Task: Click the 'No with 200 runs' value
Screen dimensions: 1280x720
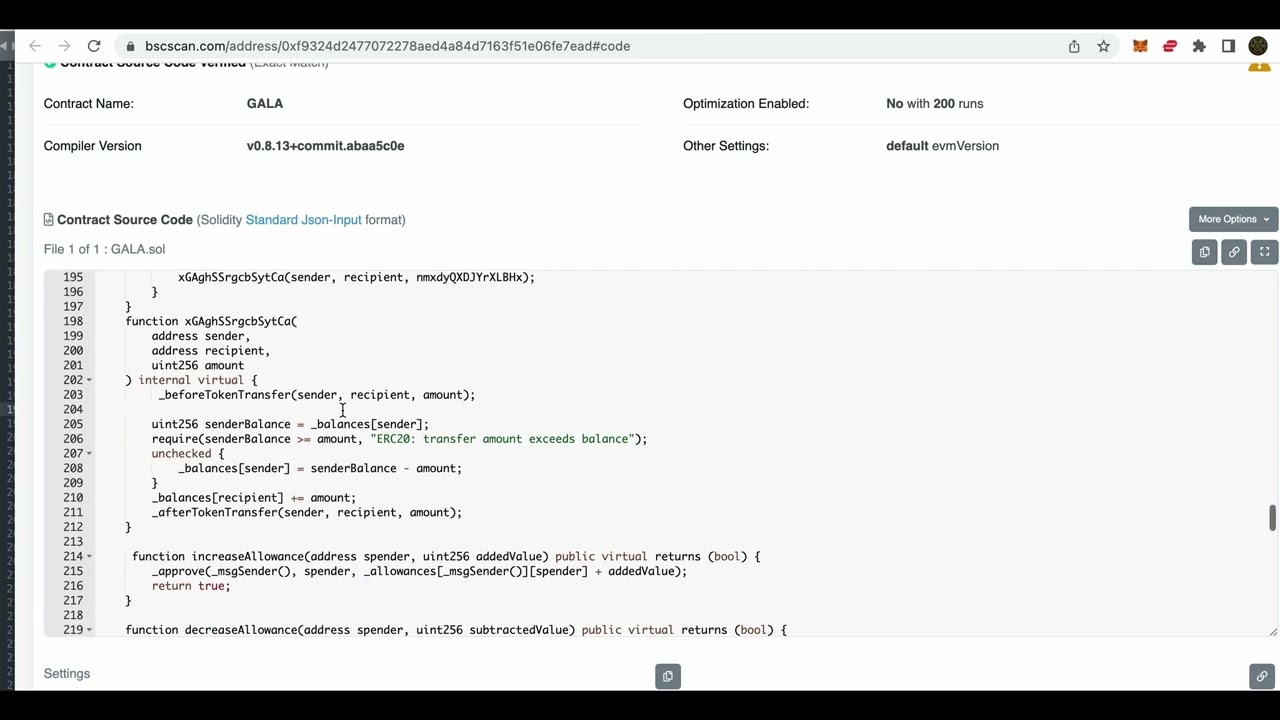Action: [x=934, y=104]
